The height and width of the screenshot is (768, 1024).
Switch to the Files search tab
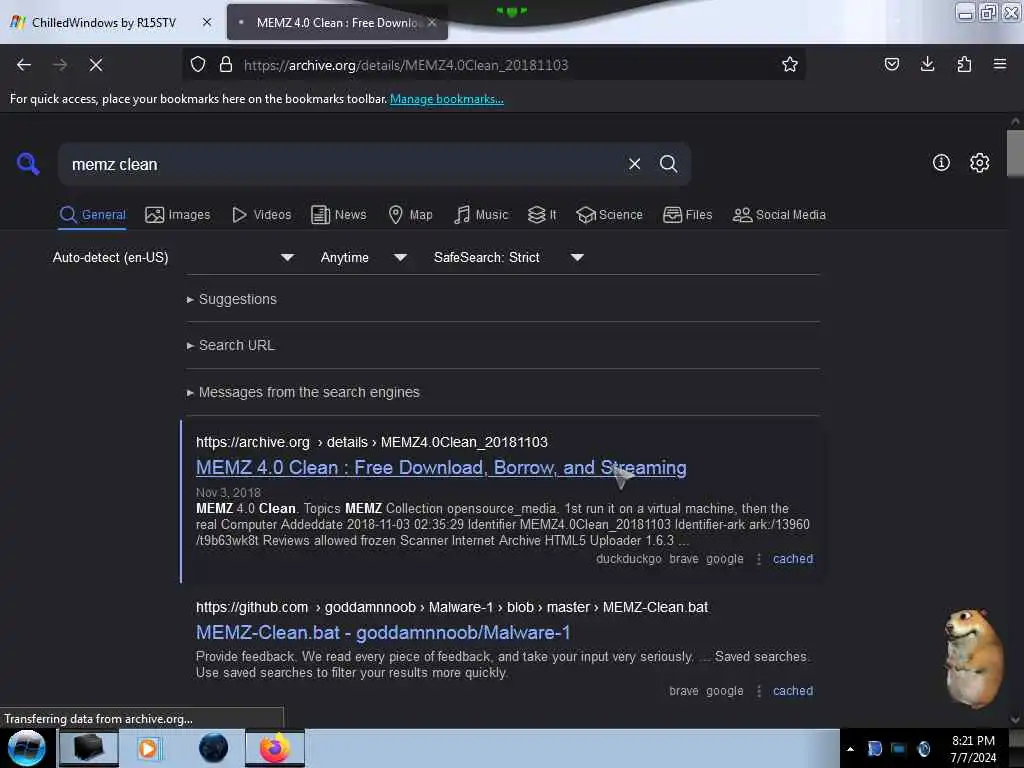pos(687,215)
